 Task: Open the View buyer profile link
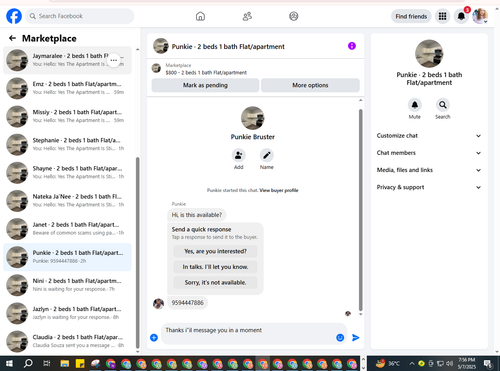pos(279,190)
